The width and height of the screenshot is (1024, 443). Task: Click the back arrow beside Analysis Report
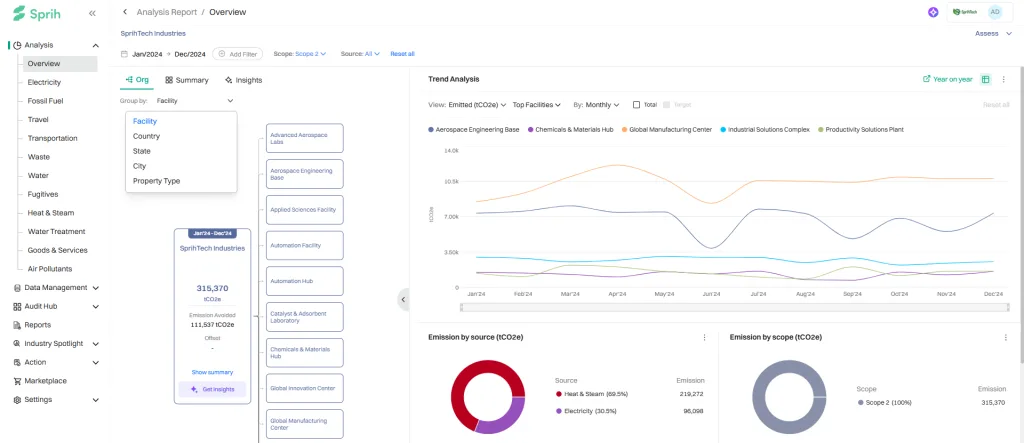click(124, 12)
